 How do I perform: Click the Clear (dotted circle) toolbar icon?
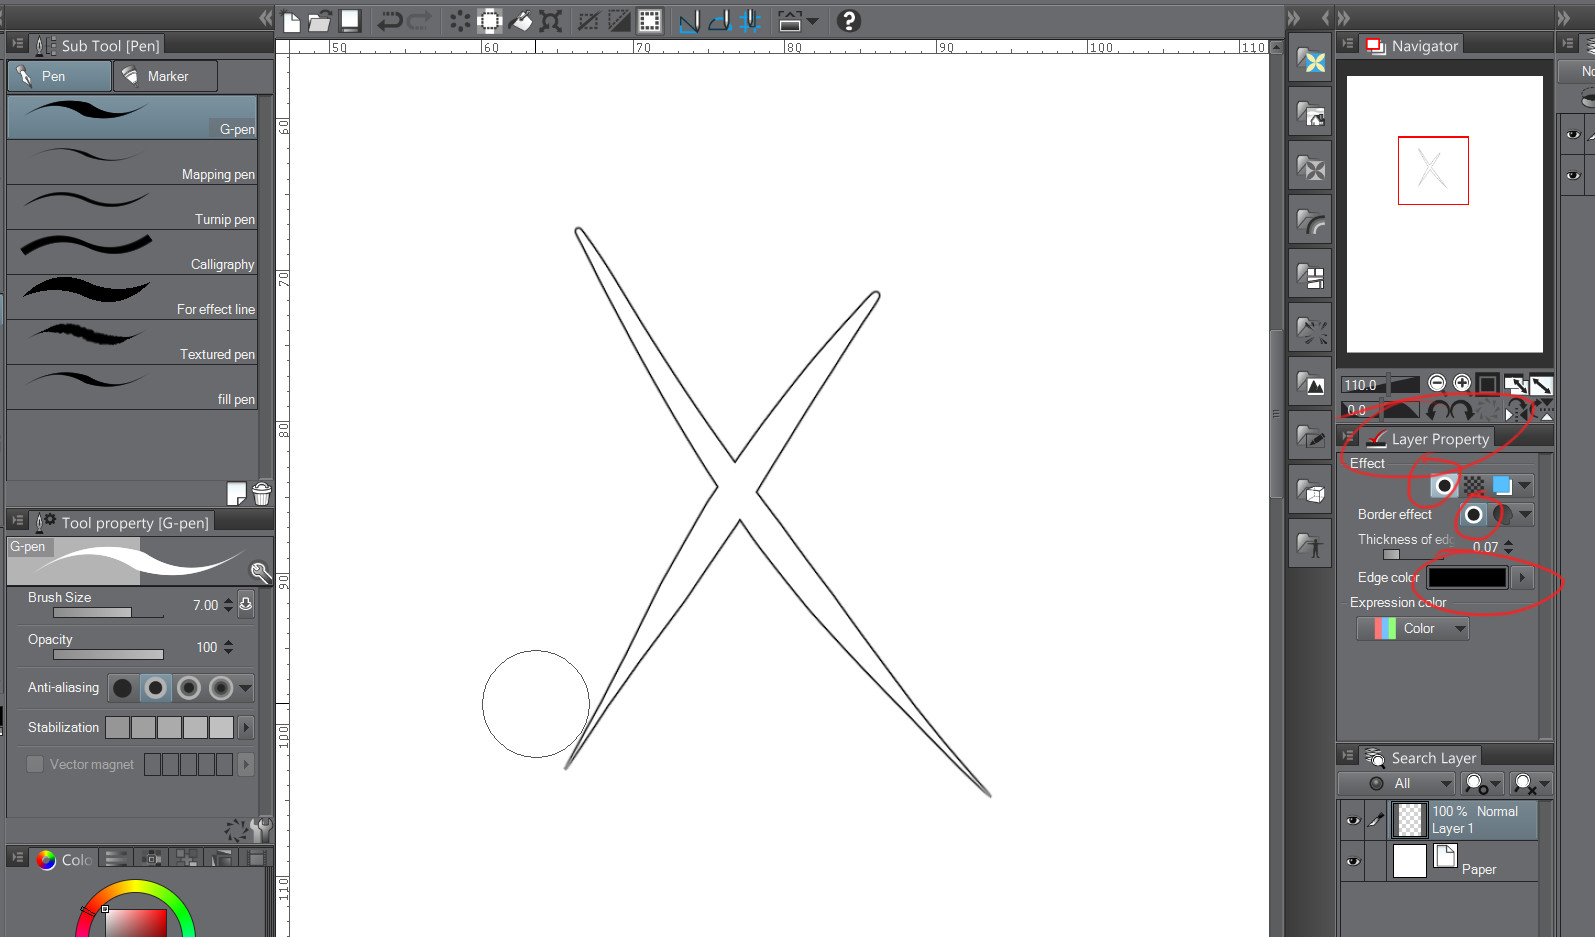460,21
